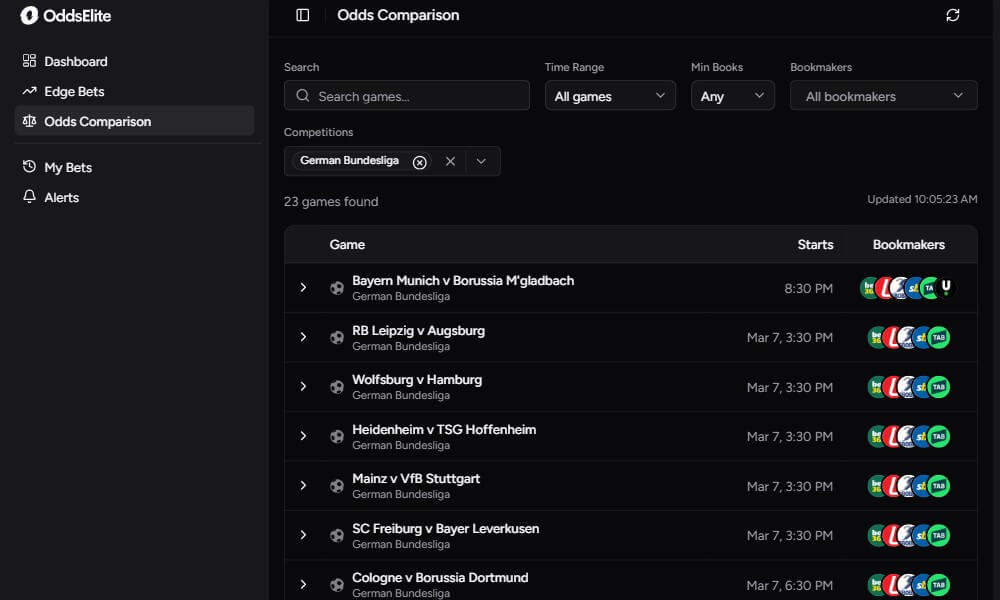Toggle the sidebar collapse icon beside Odds Comparison
This screenshot has width=1000, height=600.
302,15
